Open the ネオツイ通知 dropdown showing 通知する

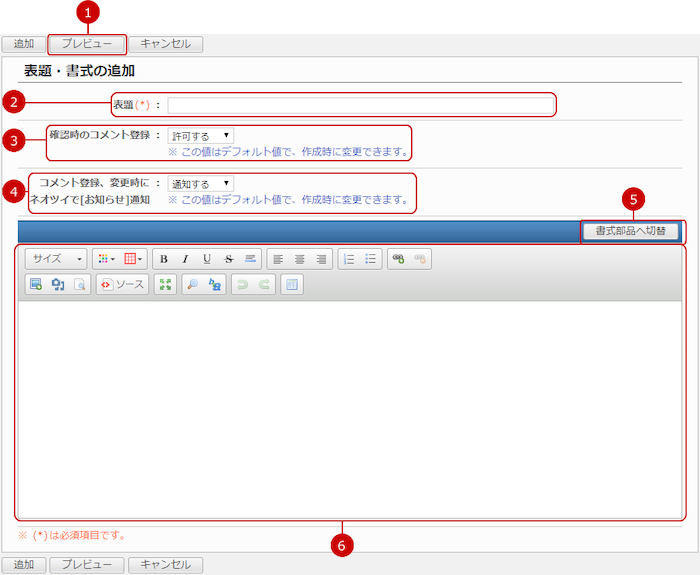coord(200,184)
